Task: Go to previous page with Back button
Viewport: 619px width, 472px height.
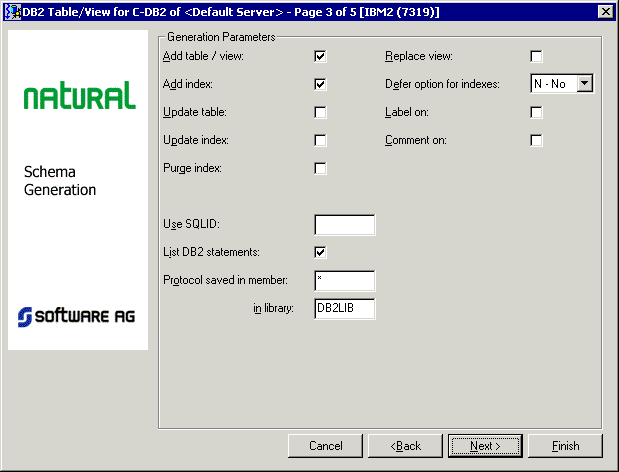Action: tap(405, 445)
